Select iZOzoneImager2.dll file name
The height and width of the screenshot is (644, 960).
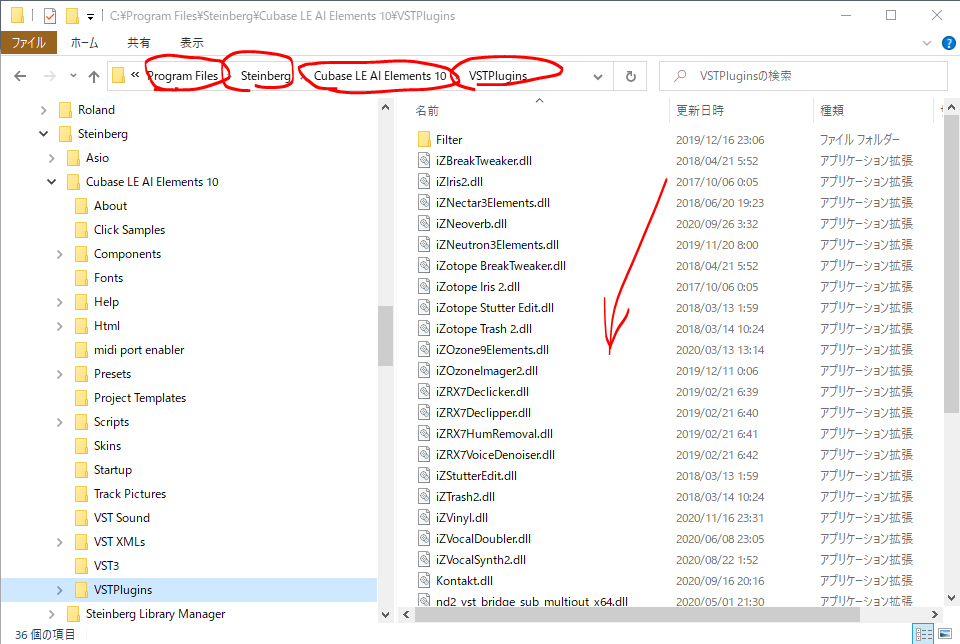[487, 371]
